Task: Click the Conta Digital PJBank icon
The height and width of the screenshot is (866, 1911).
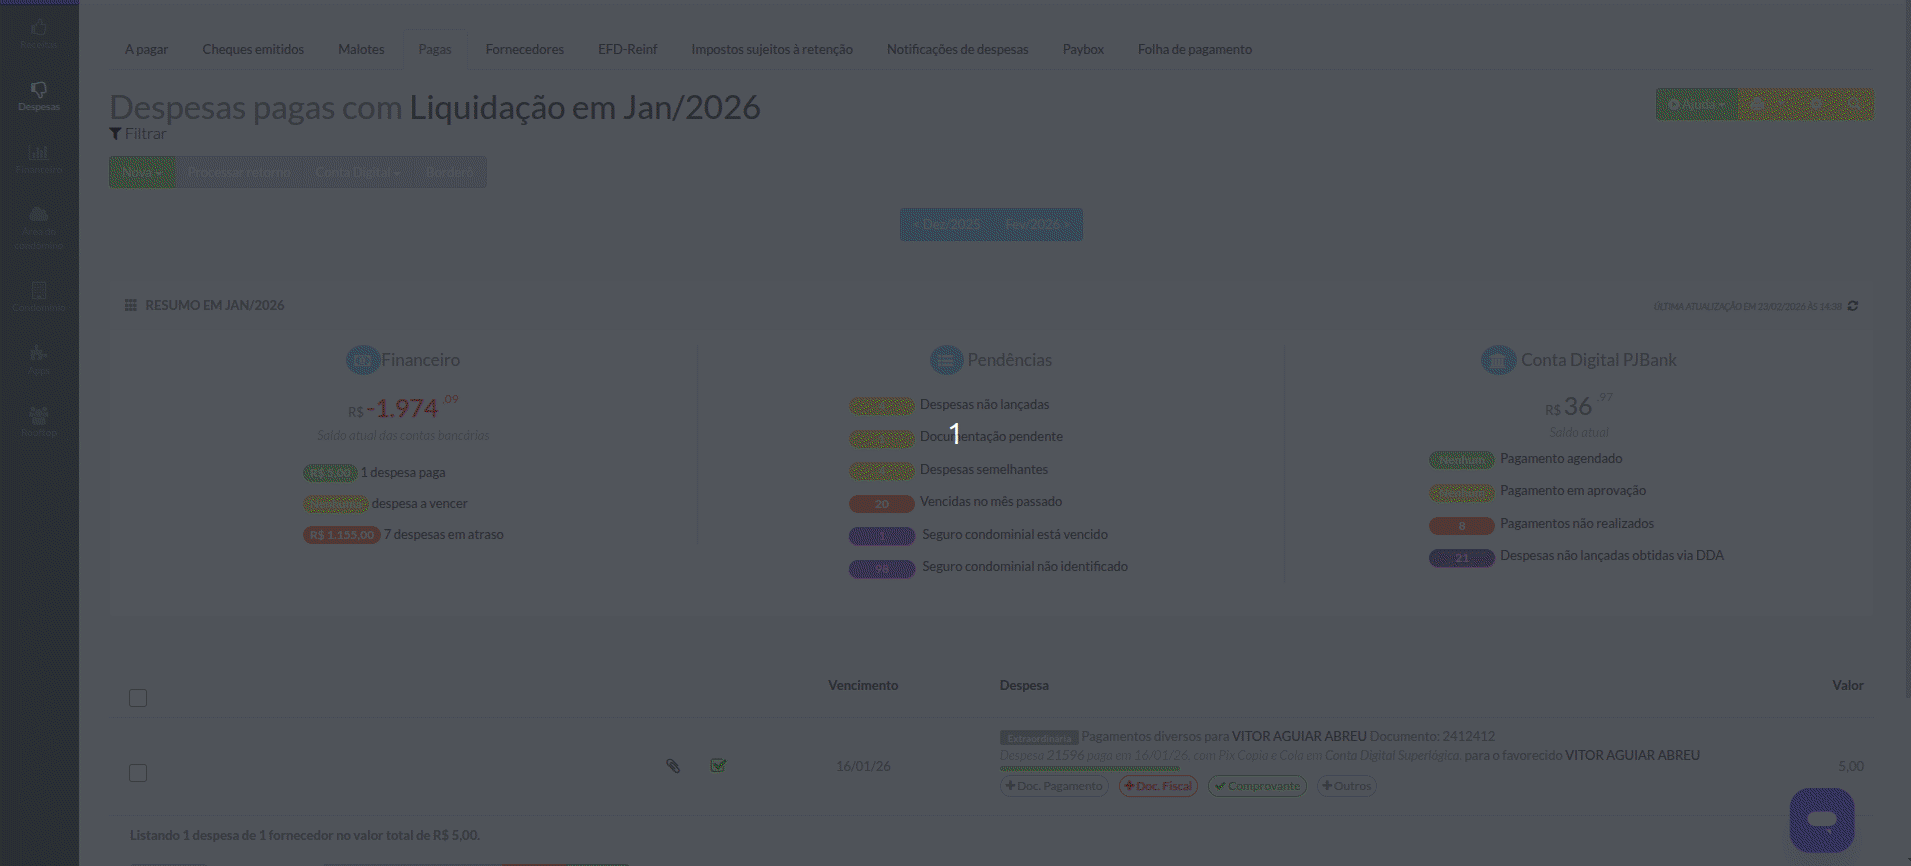Action: point(1498,360)
